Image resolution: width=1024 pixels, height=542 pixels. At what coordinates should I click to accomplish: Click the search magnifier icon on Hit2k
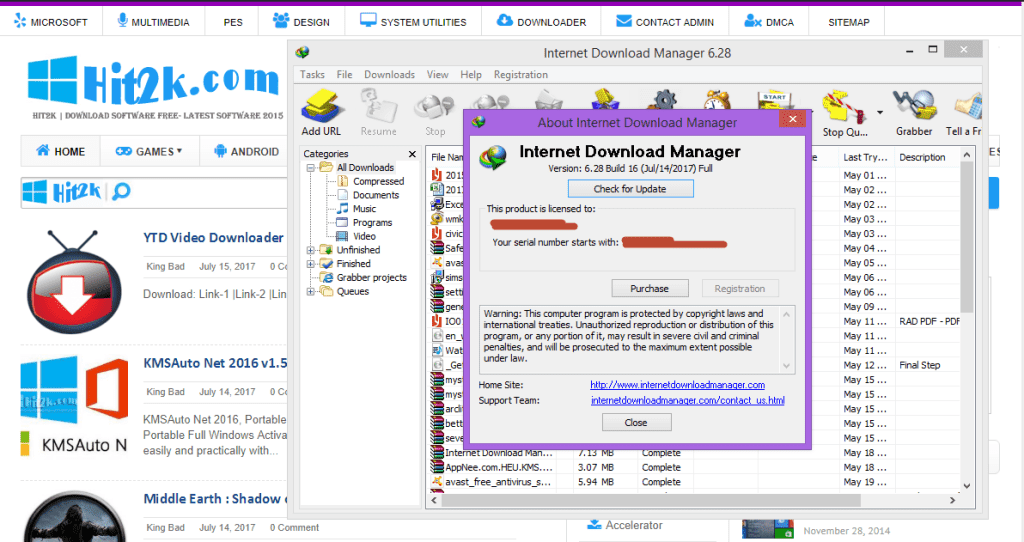click(x=121, y=191)
